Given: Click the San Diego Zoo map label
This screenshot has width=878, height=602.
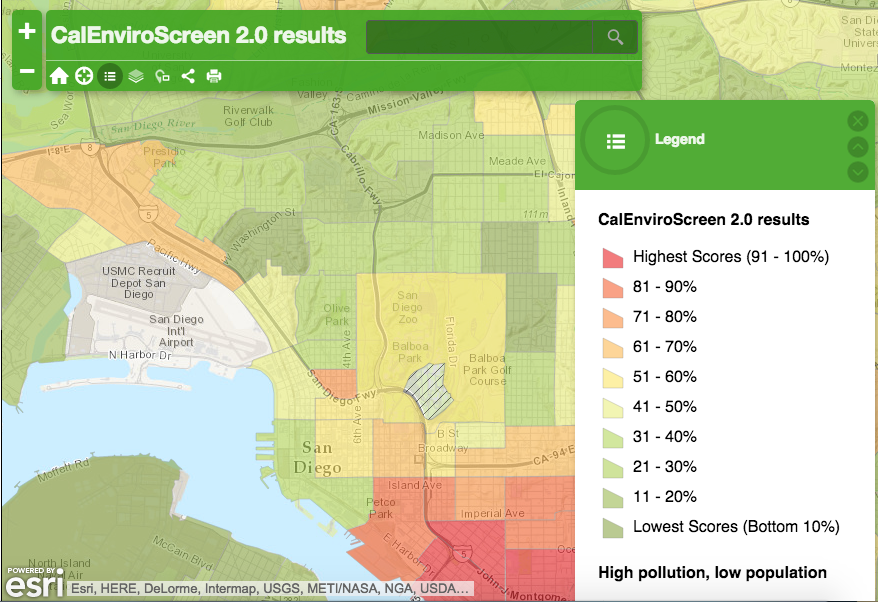Looking at the screenshot, I should (x=407, y=307).
